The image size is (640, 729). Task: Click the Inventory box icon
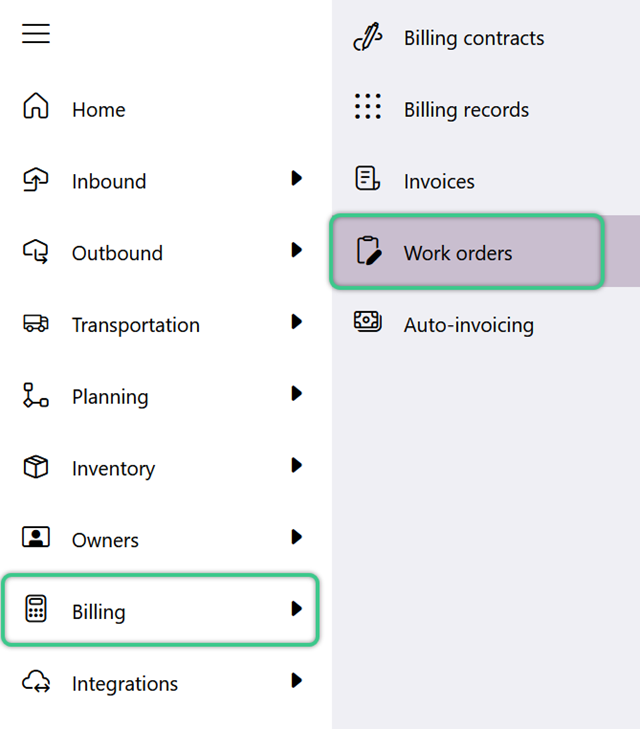coord(36,467)
